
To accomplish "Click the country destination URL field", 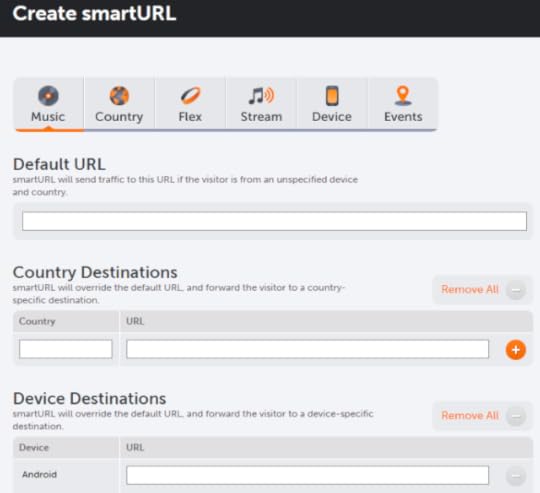I will pyautogui.click(x=308, y=349).
